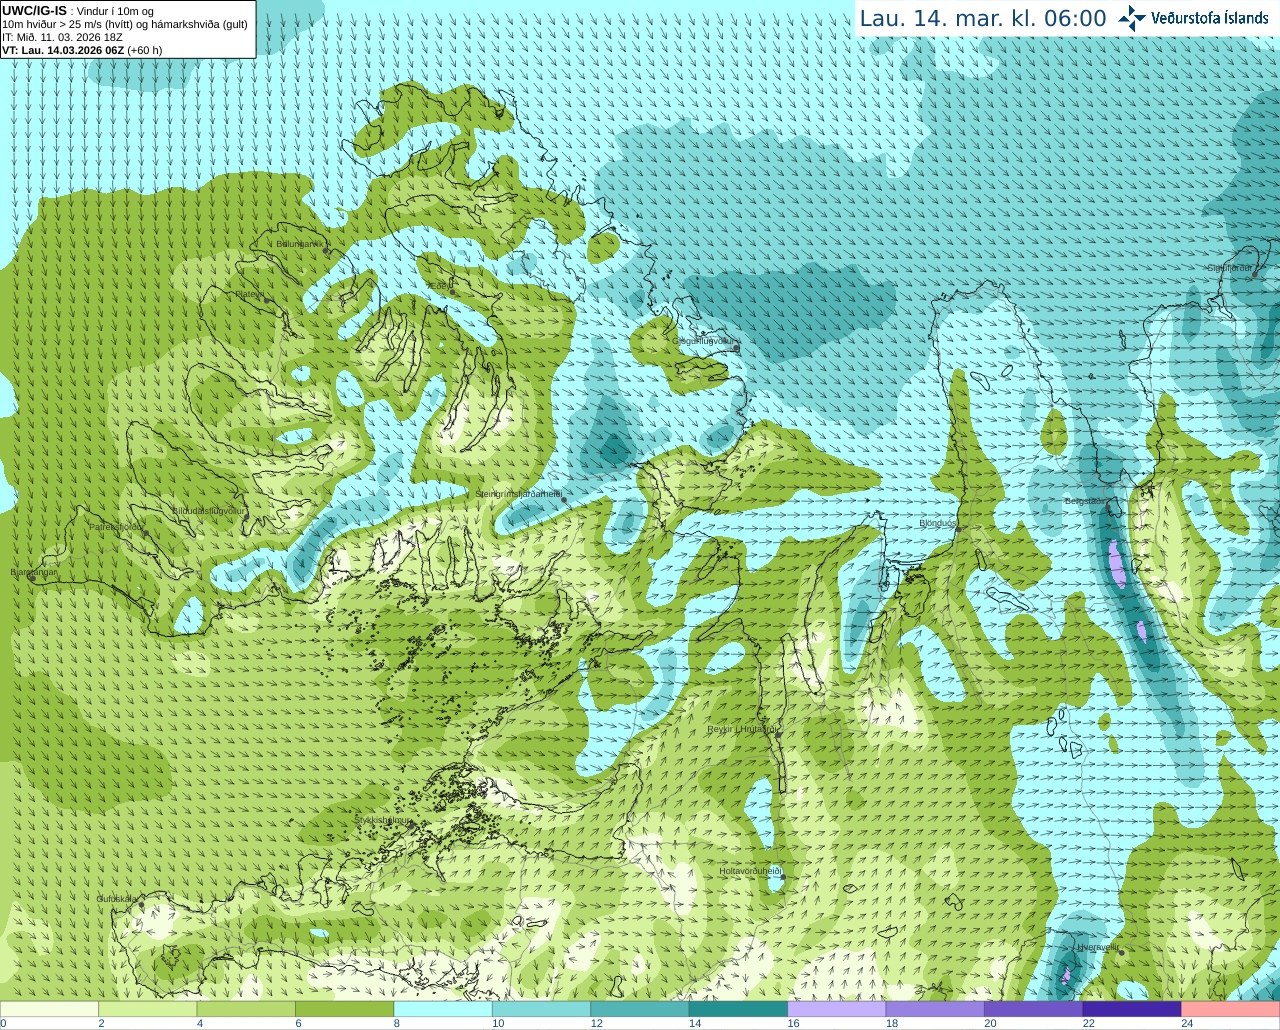
Task: Click the header line about 10m hviður > 25 m/s
Action: click(x=125, y=24)
